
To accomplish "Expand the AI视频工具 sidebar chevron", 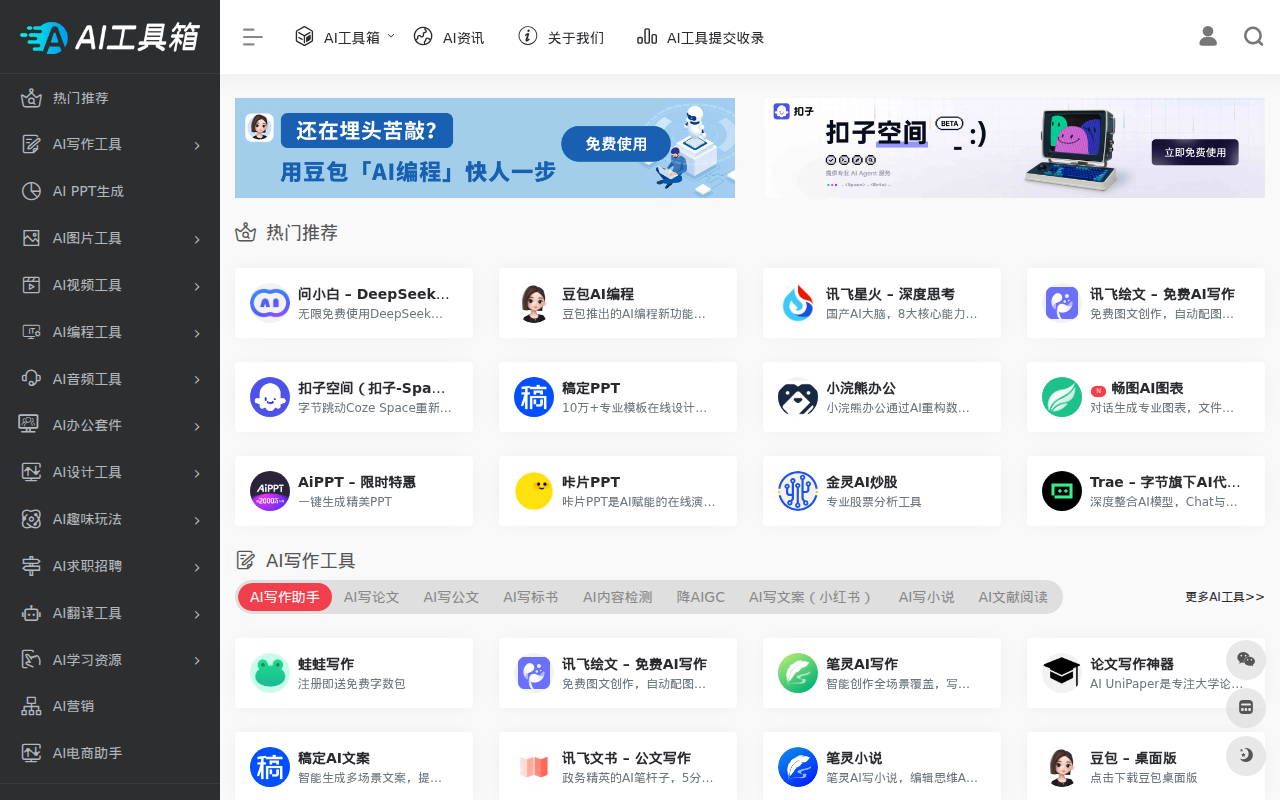I will [x=197, y=286].
